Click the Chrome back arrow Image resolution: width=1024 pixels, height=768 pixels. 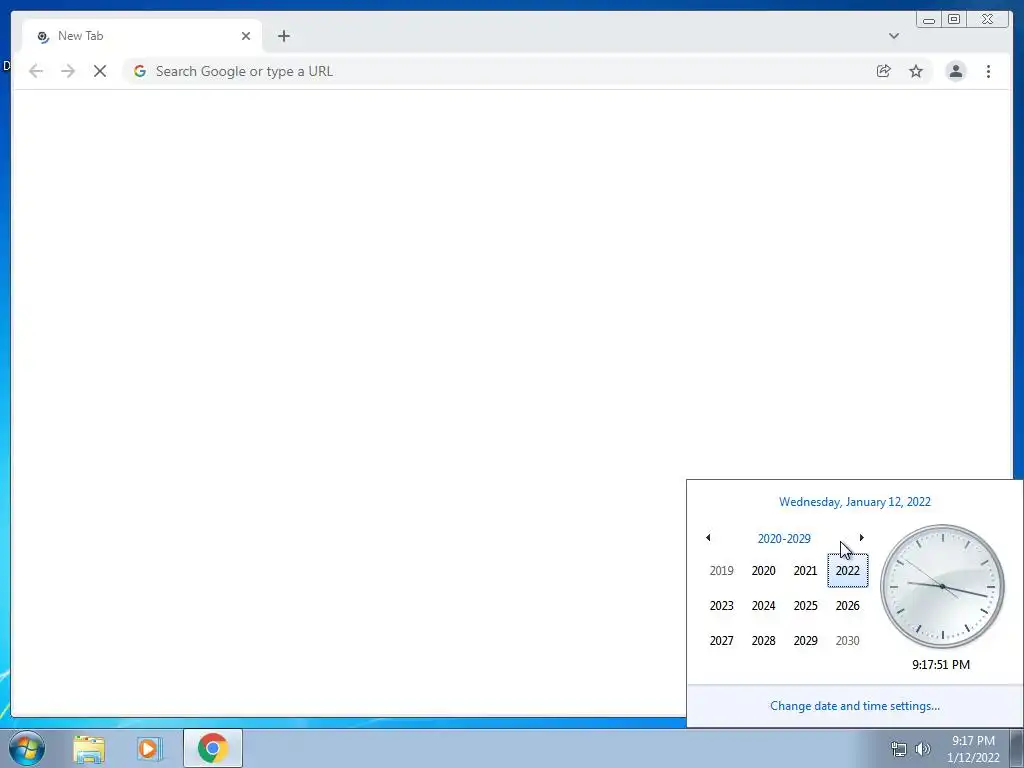[x=36, y=71]
